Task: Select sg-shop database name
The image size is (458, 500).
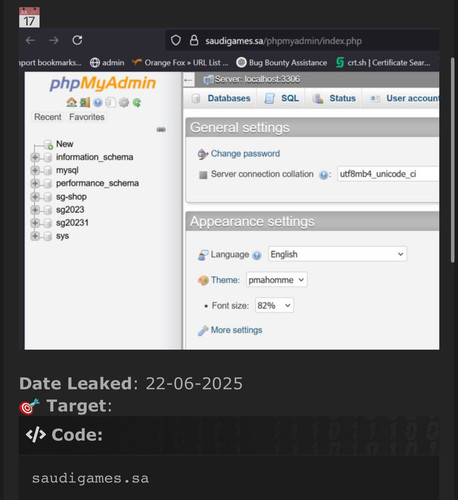Action: [x=71, y=197]
